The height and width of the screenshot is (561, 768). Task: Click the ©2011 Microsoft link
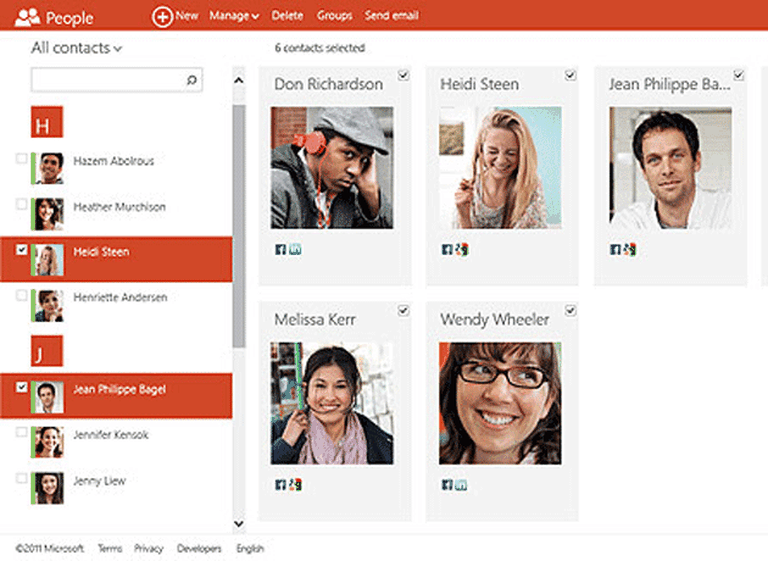pyautogui.click(x=49, y=548)
